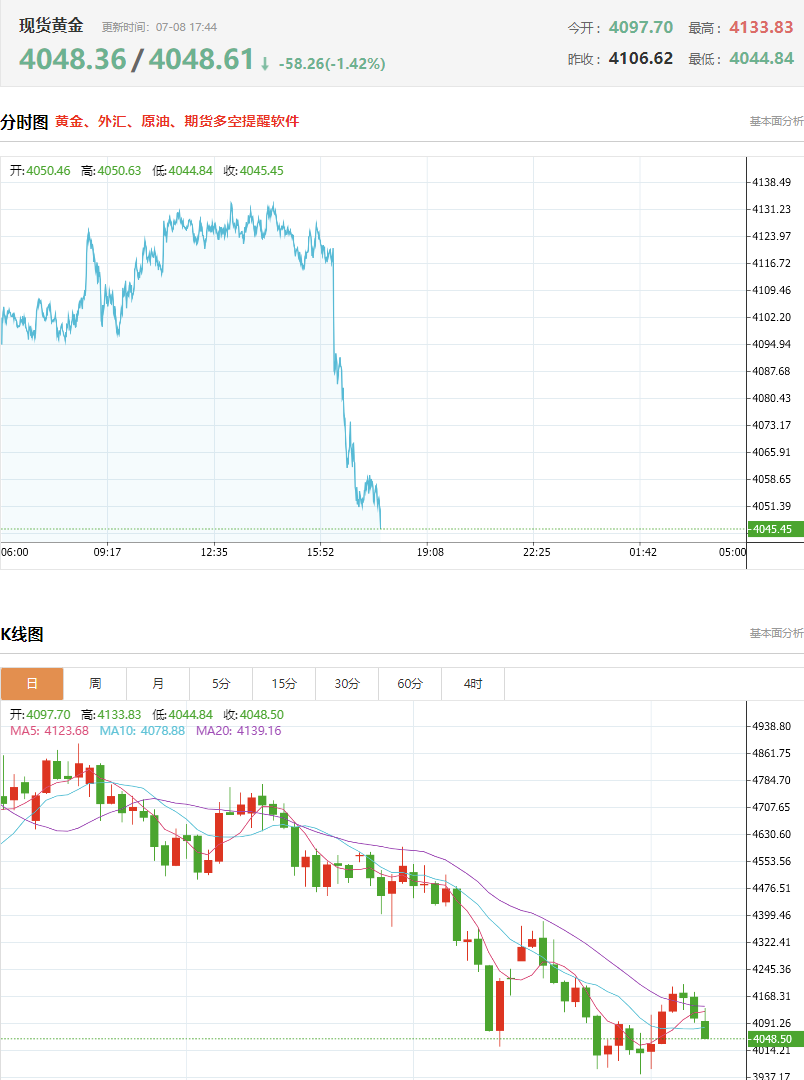Click the down arrow beside the 4048.61 price
This screenshot has height=1080, width=804.
pos(265,64)
